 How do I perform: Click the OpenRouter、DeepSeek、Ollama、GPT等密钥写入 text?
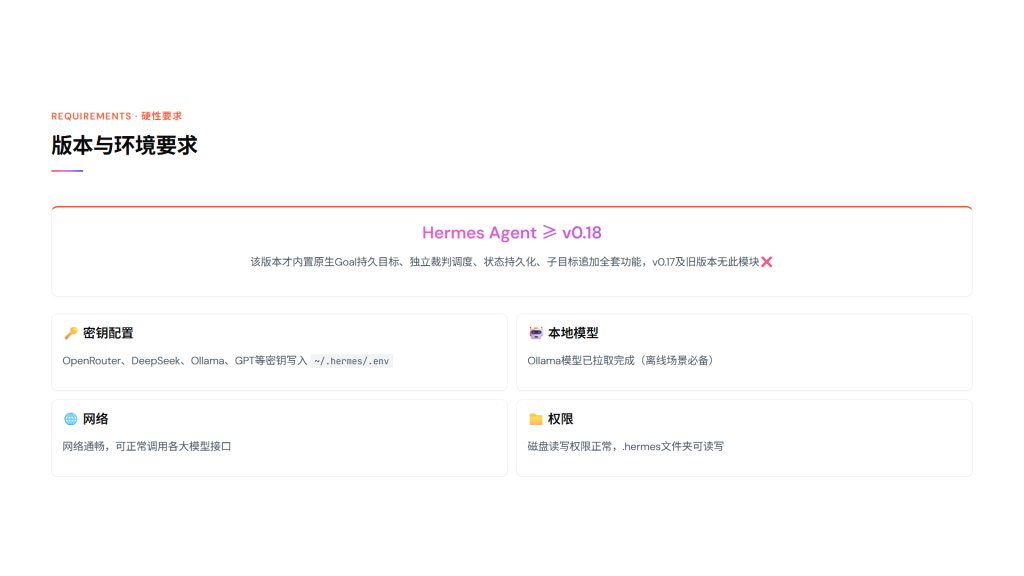pyautogui.click(x=185, y=360)
